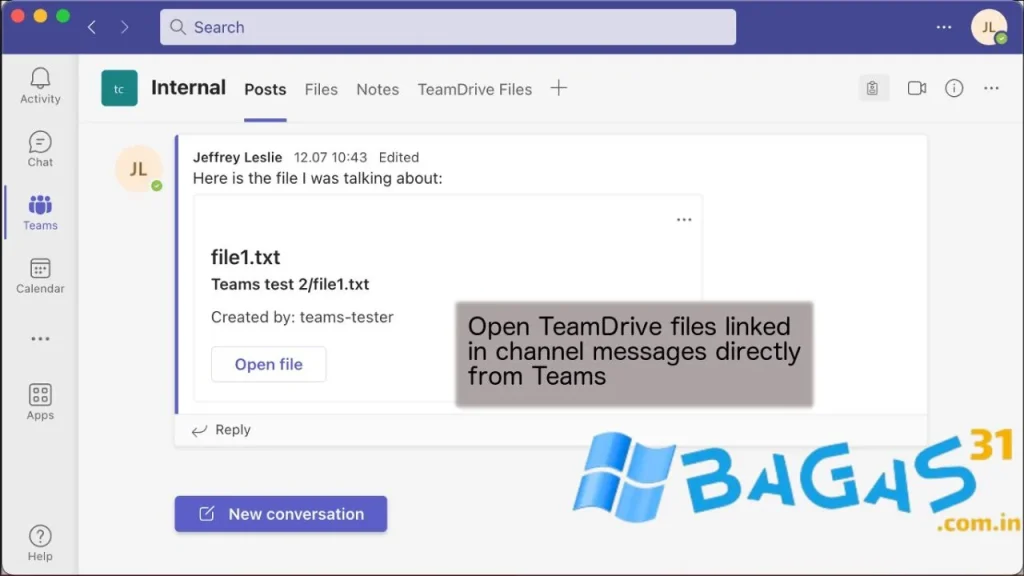Add a new tab with plus icon
Image resolution: width=1024 pixels, height=576 pixels.
point(558,88)
